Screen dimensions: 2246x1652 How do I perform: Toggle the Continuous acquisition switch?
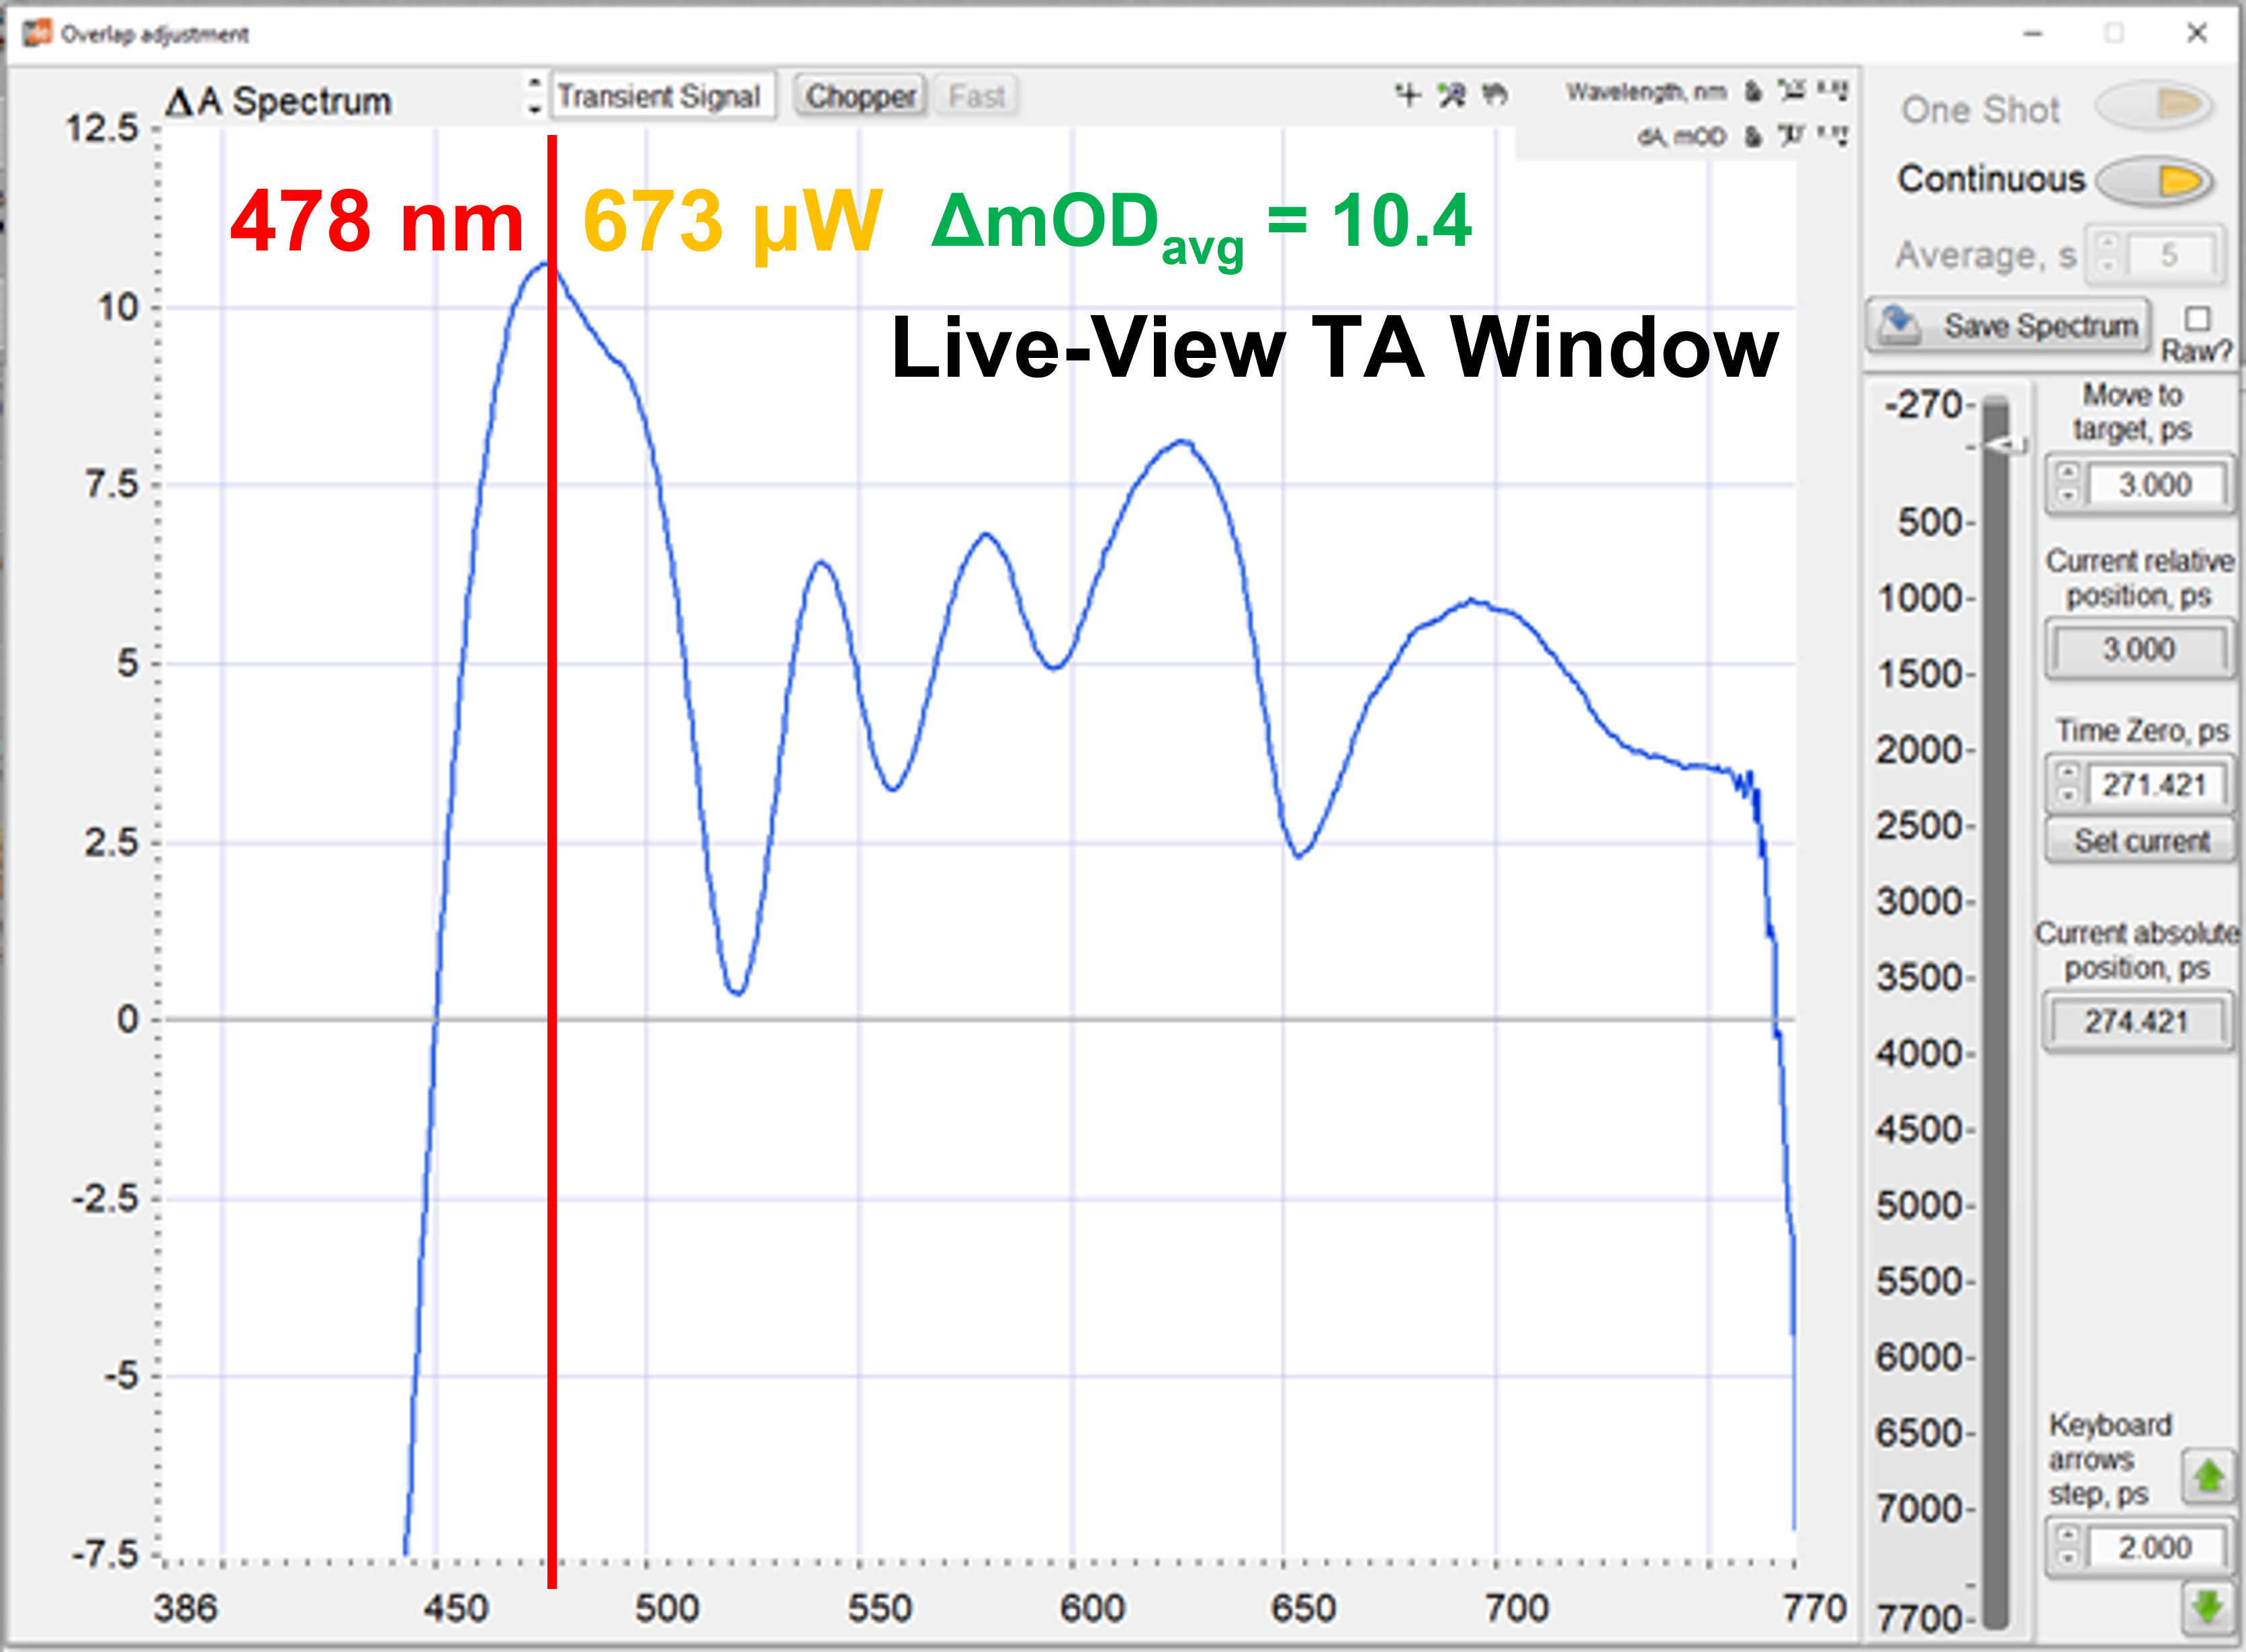click(x=2154, y=181)
